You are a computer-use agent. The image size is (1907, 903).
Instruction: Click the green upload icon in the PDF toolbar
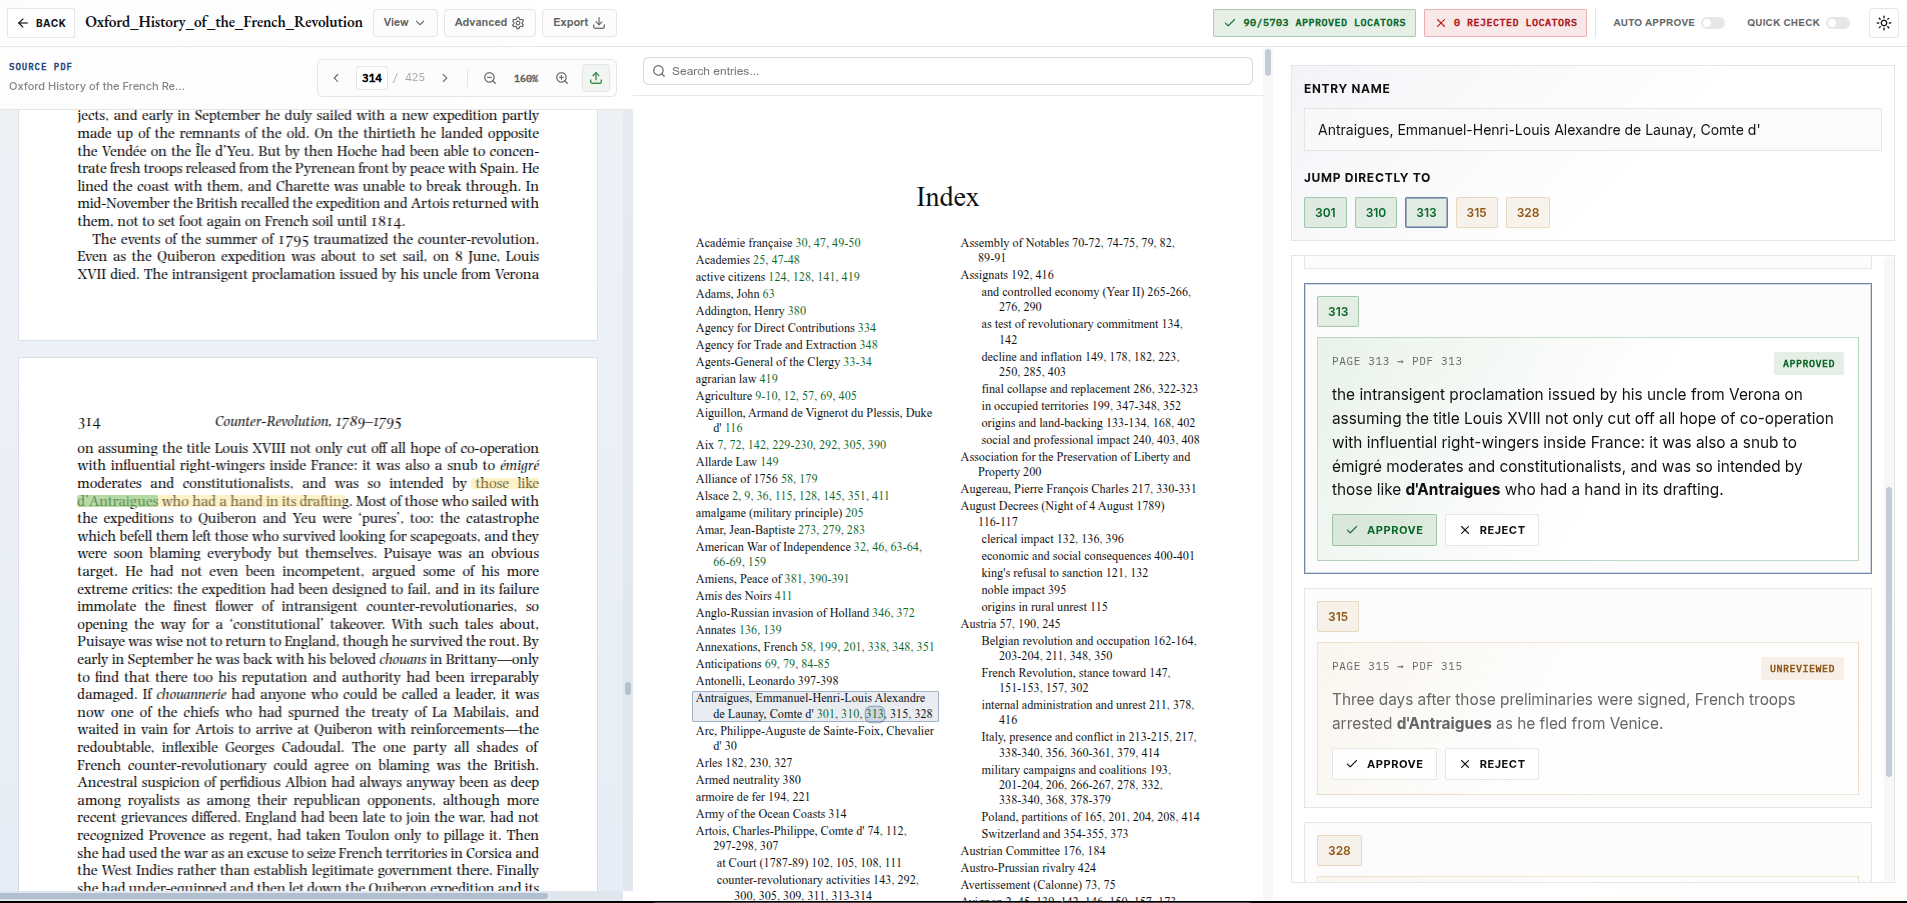(x=595, y=77)
